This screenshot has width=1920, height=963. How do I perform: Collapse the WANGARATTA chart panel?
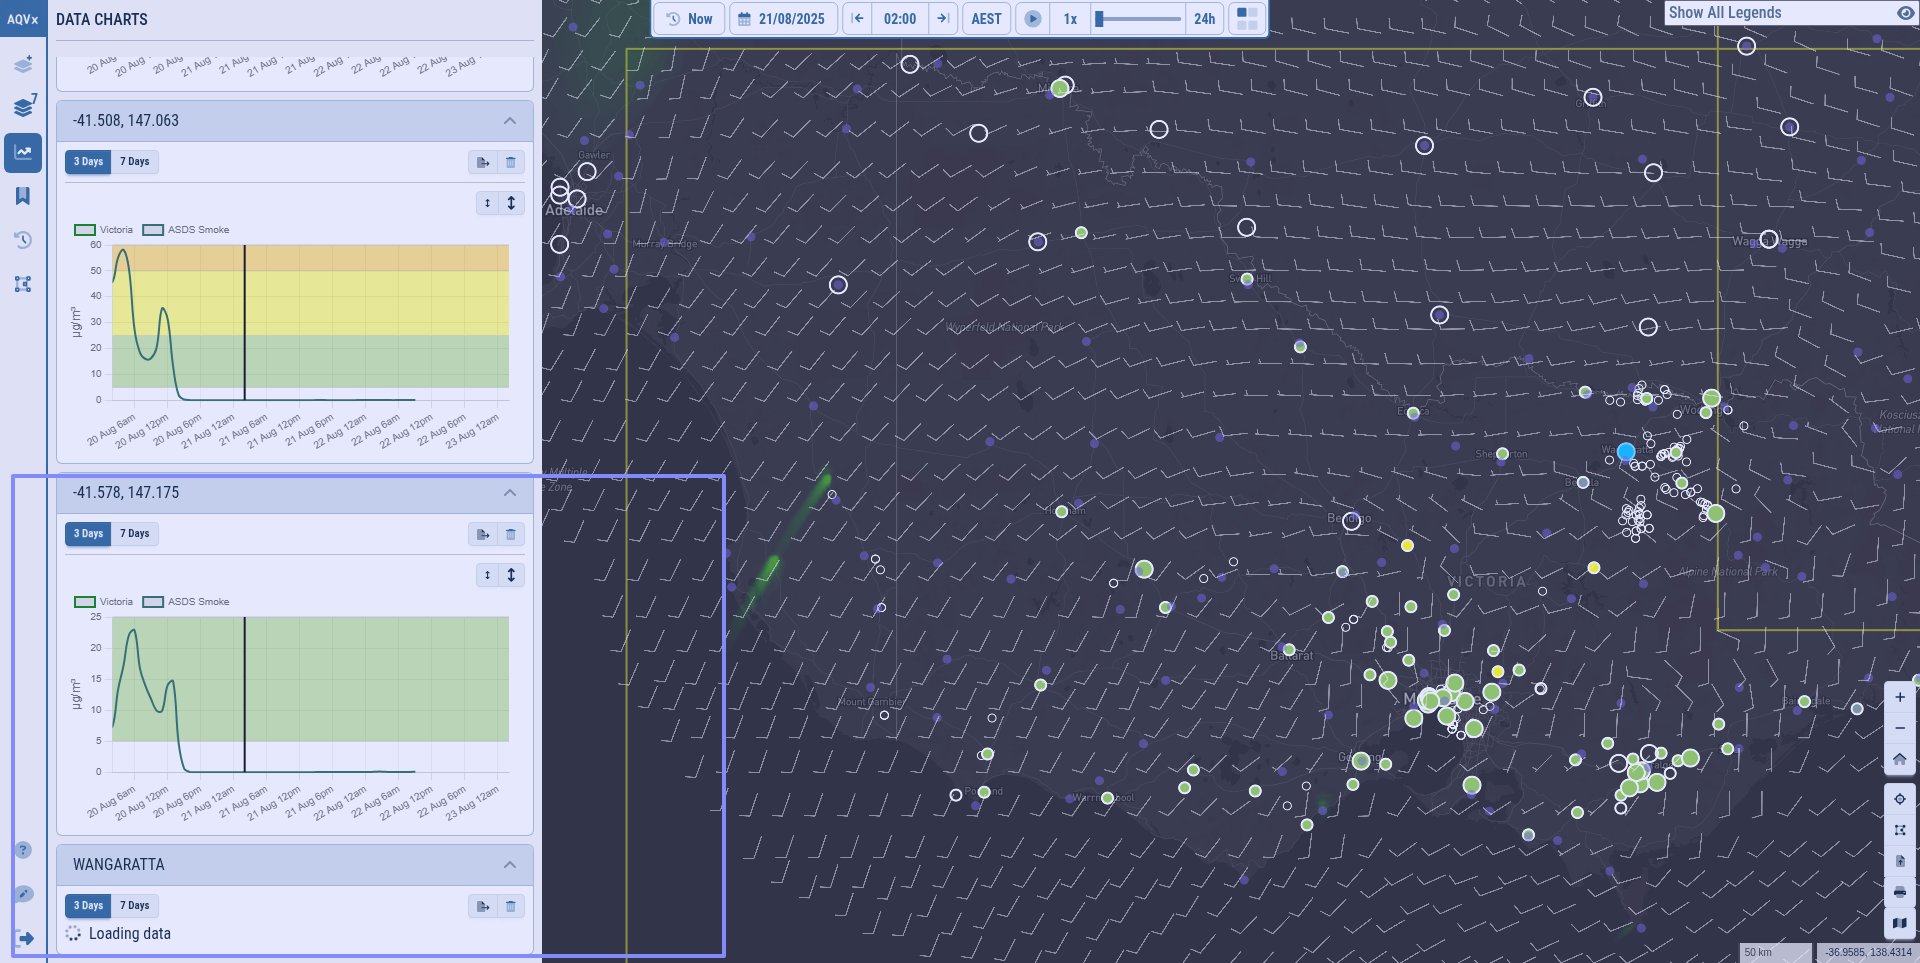[510, 865]
